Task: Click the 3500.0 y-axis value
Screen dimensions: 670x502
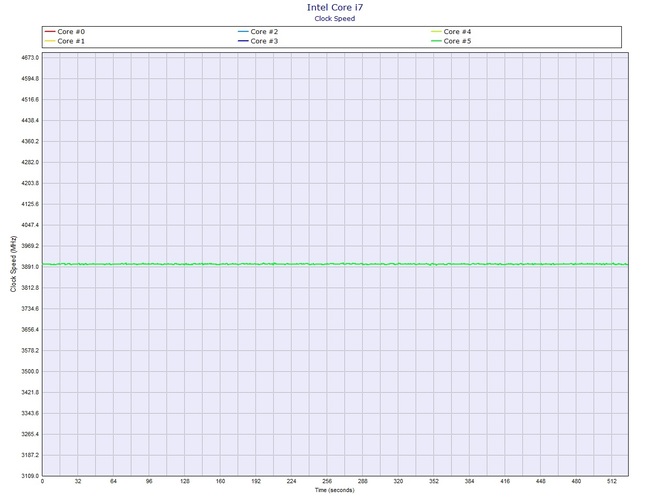Action: pyautogui.click(x=30, y=372)
